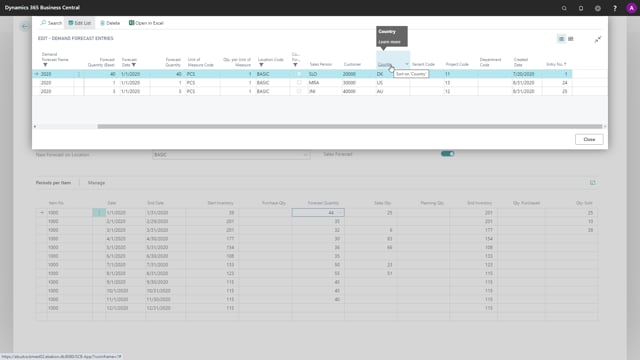Open the settings gear icon

click(x=598, y=8)
